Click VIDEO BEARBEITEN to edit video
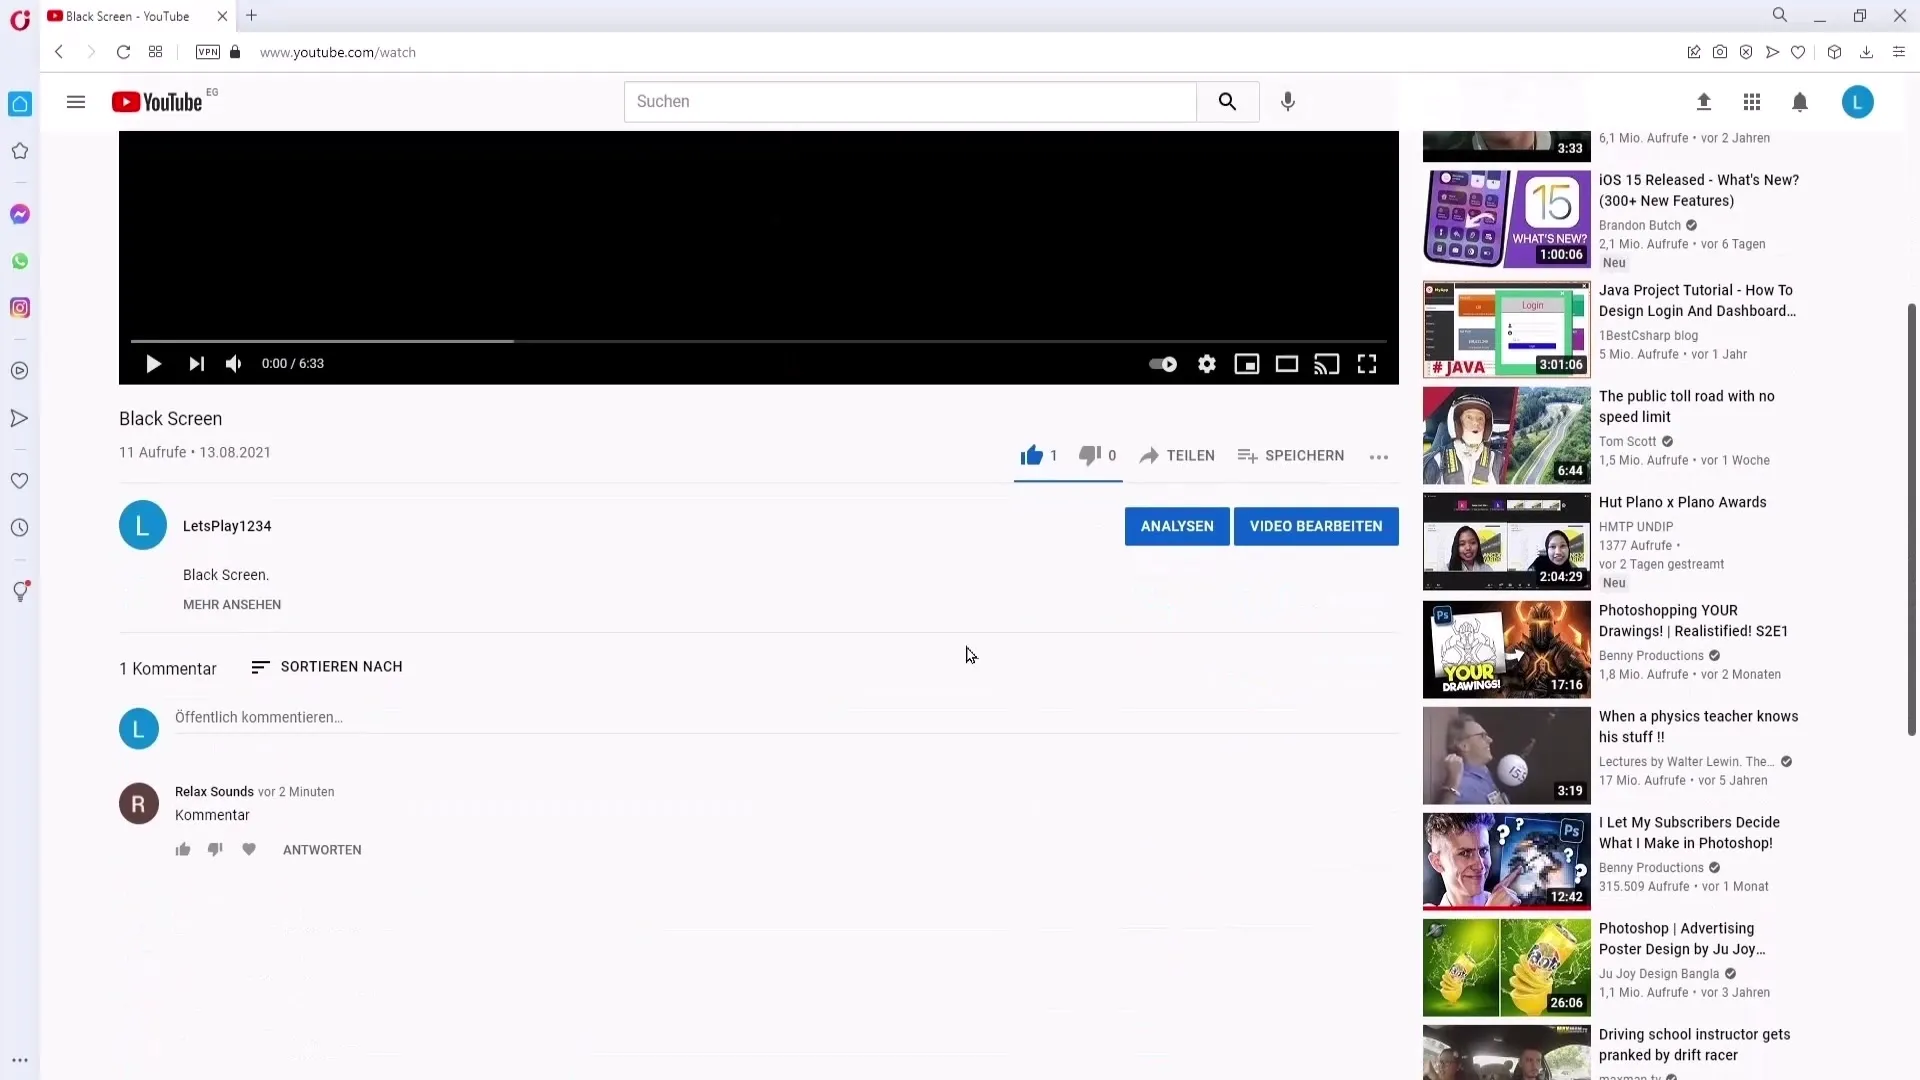1920x1080 pixels. tap(1316, 526)
